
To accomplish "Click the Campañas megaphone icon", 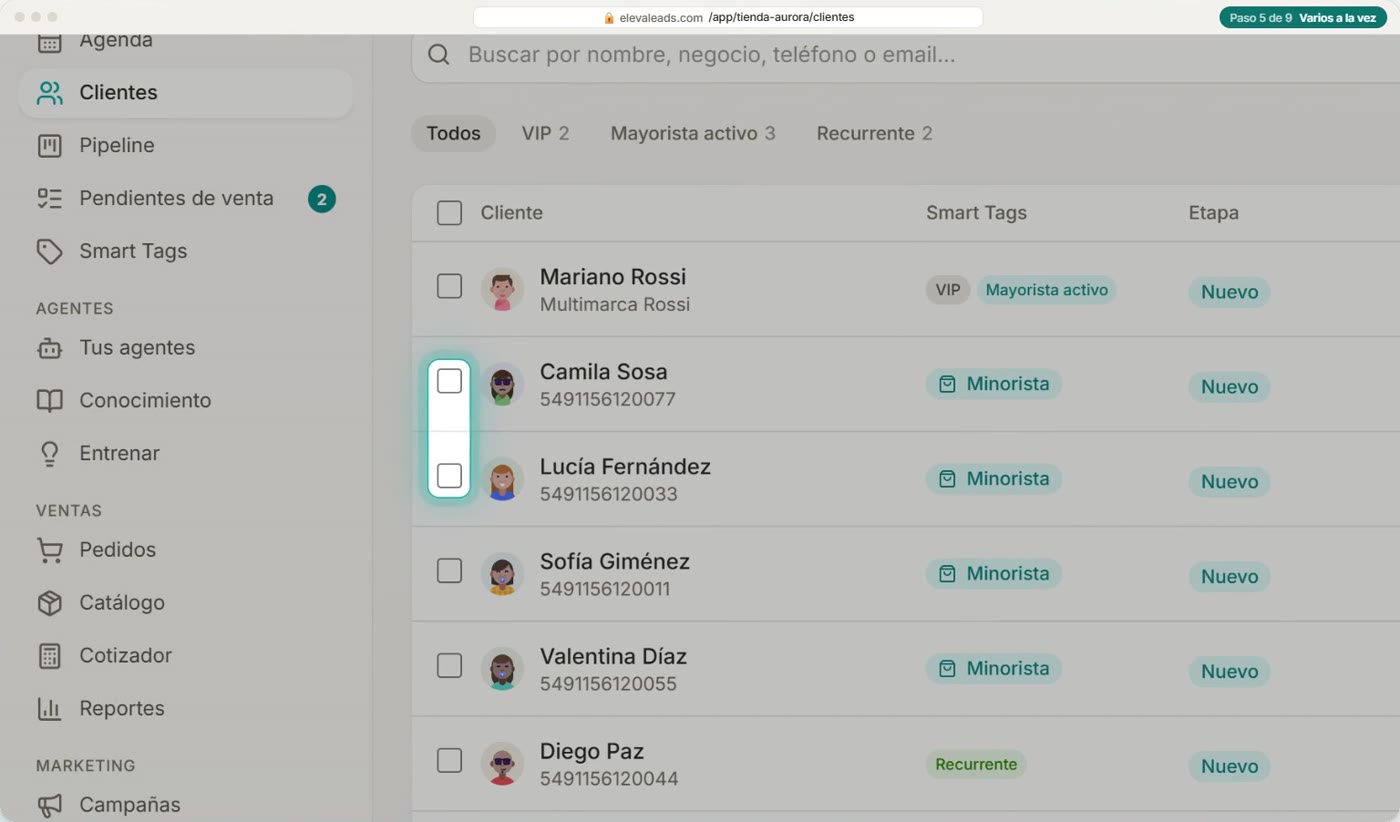I will point(49,805).
